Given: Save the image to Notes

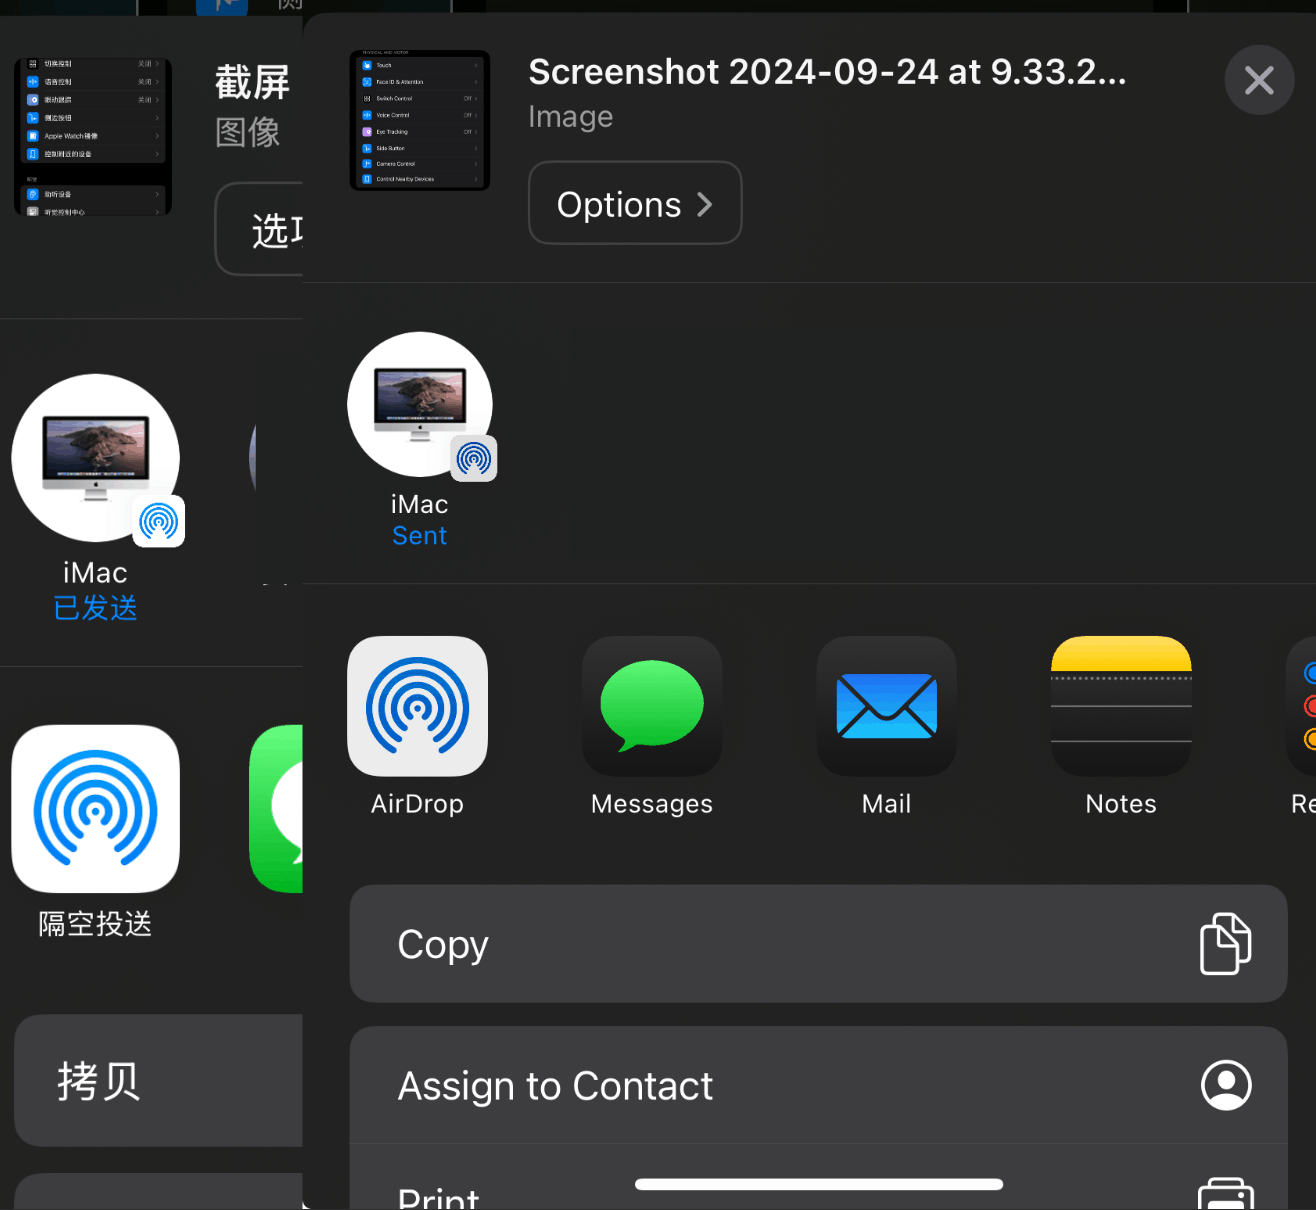Looking at the screenshot, I should pyautogui.click(x=1120, y=706).
